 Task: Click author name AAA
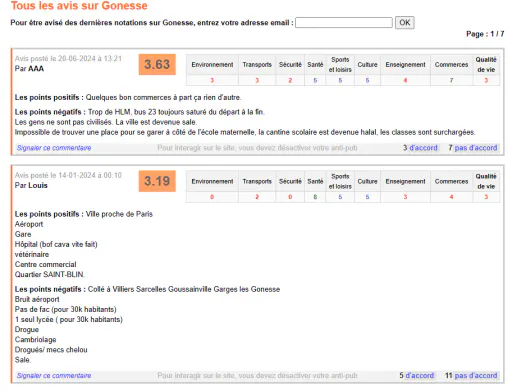coord(36,69)
